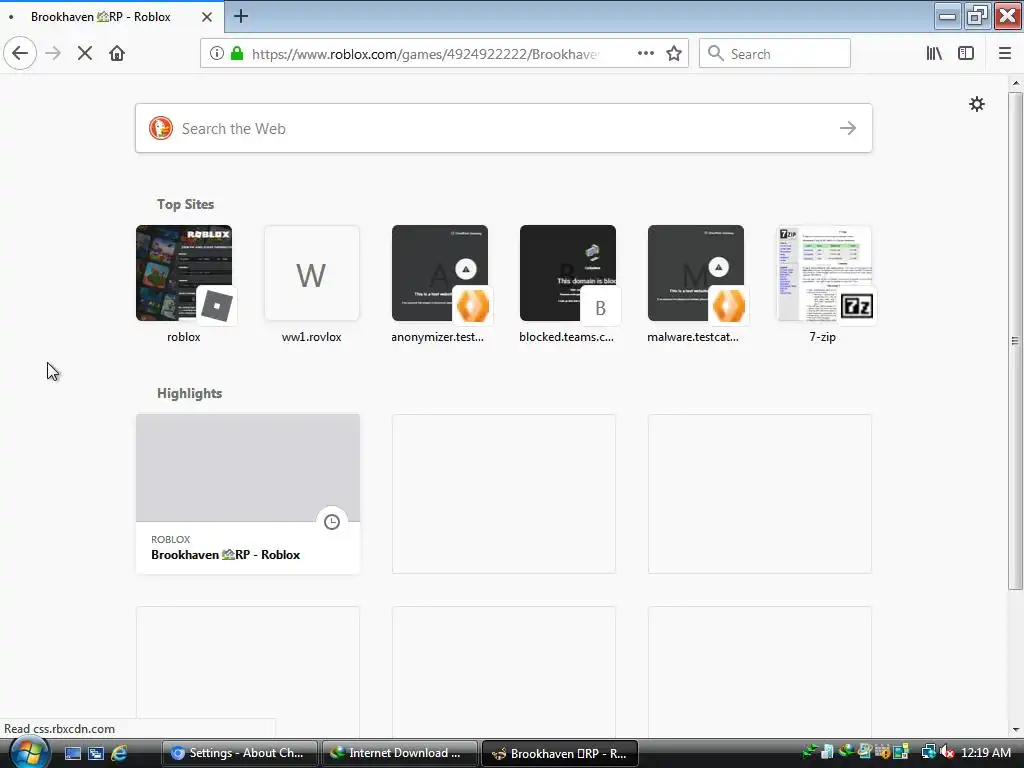This screenshot has height=768, width=1024.
Task: Click the toolbar Search box
Action: (775, 54)
